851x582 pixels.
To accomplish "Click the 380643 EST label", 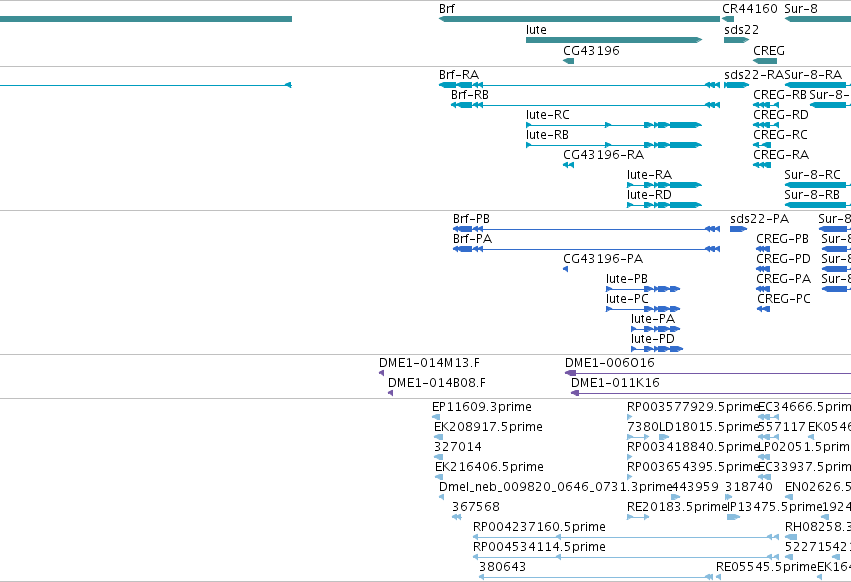I will [x=502, y=567].
